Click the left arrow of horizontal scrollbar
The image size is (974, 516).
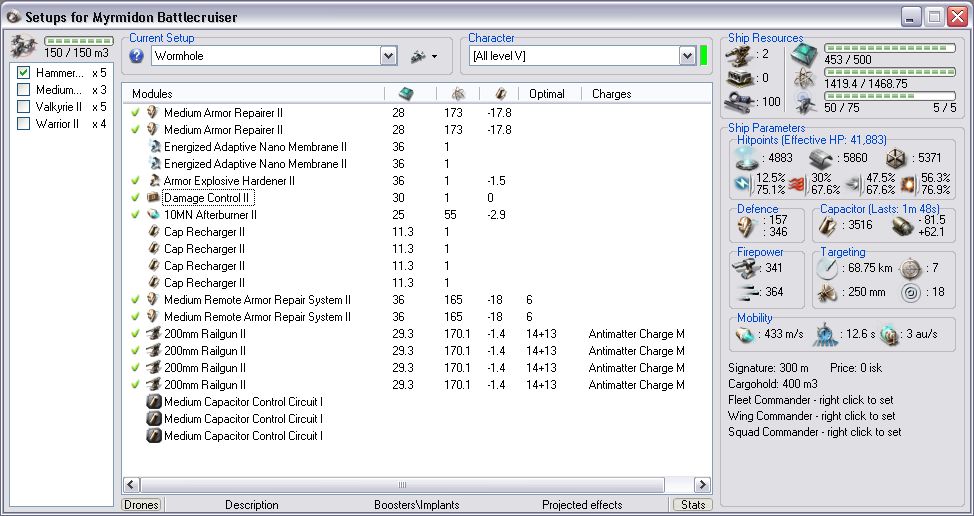131,485
